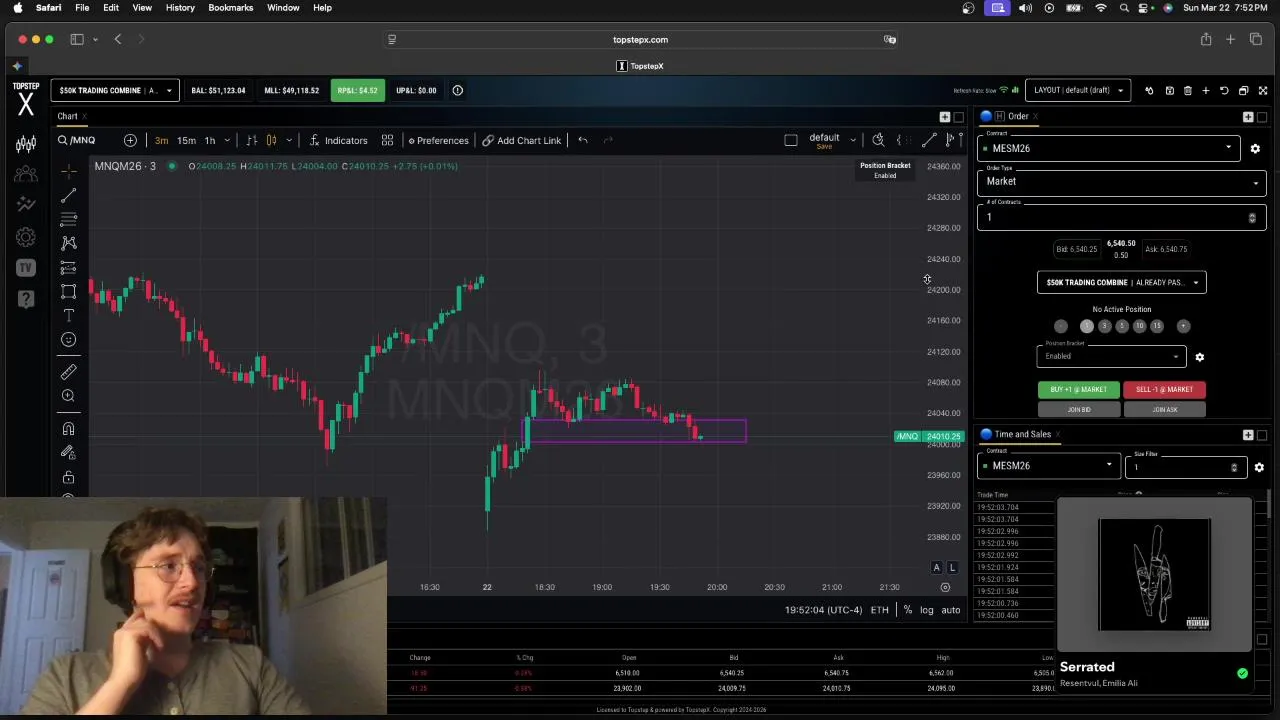Undo the last chart action
Viewport: 1280px width, 720px height.
583,140
